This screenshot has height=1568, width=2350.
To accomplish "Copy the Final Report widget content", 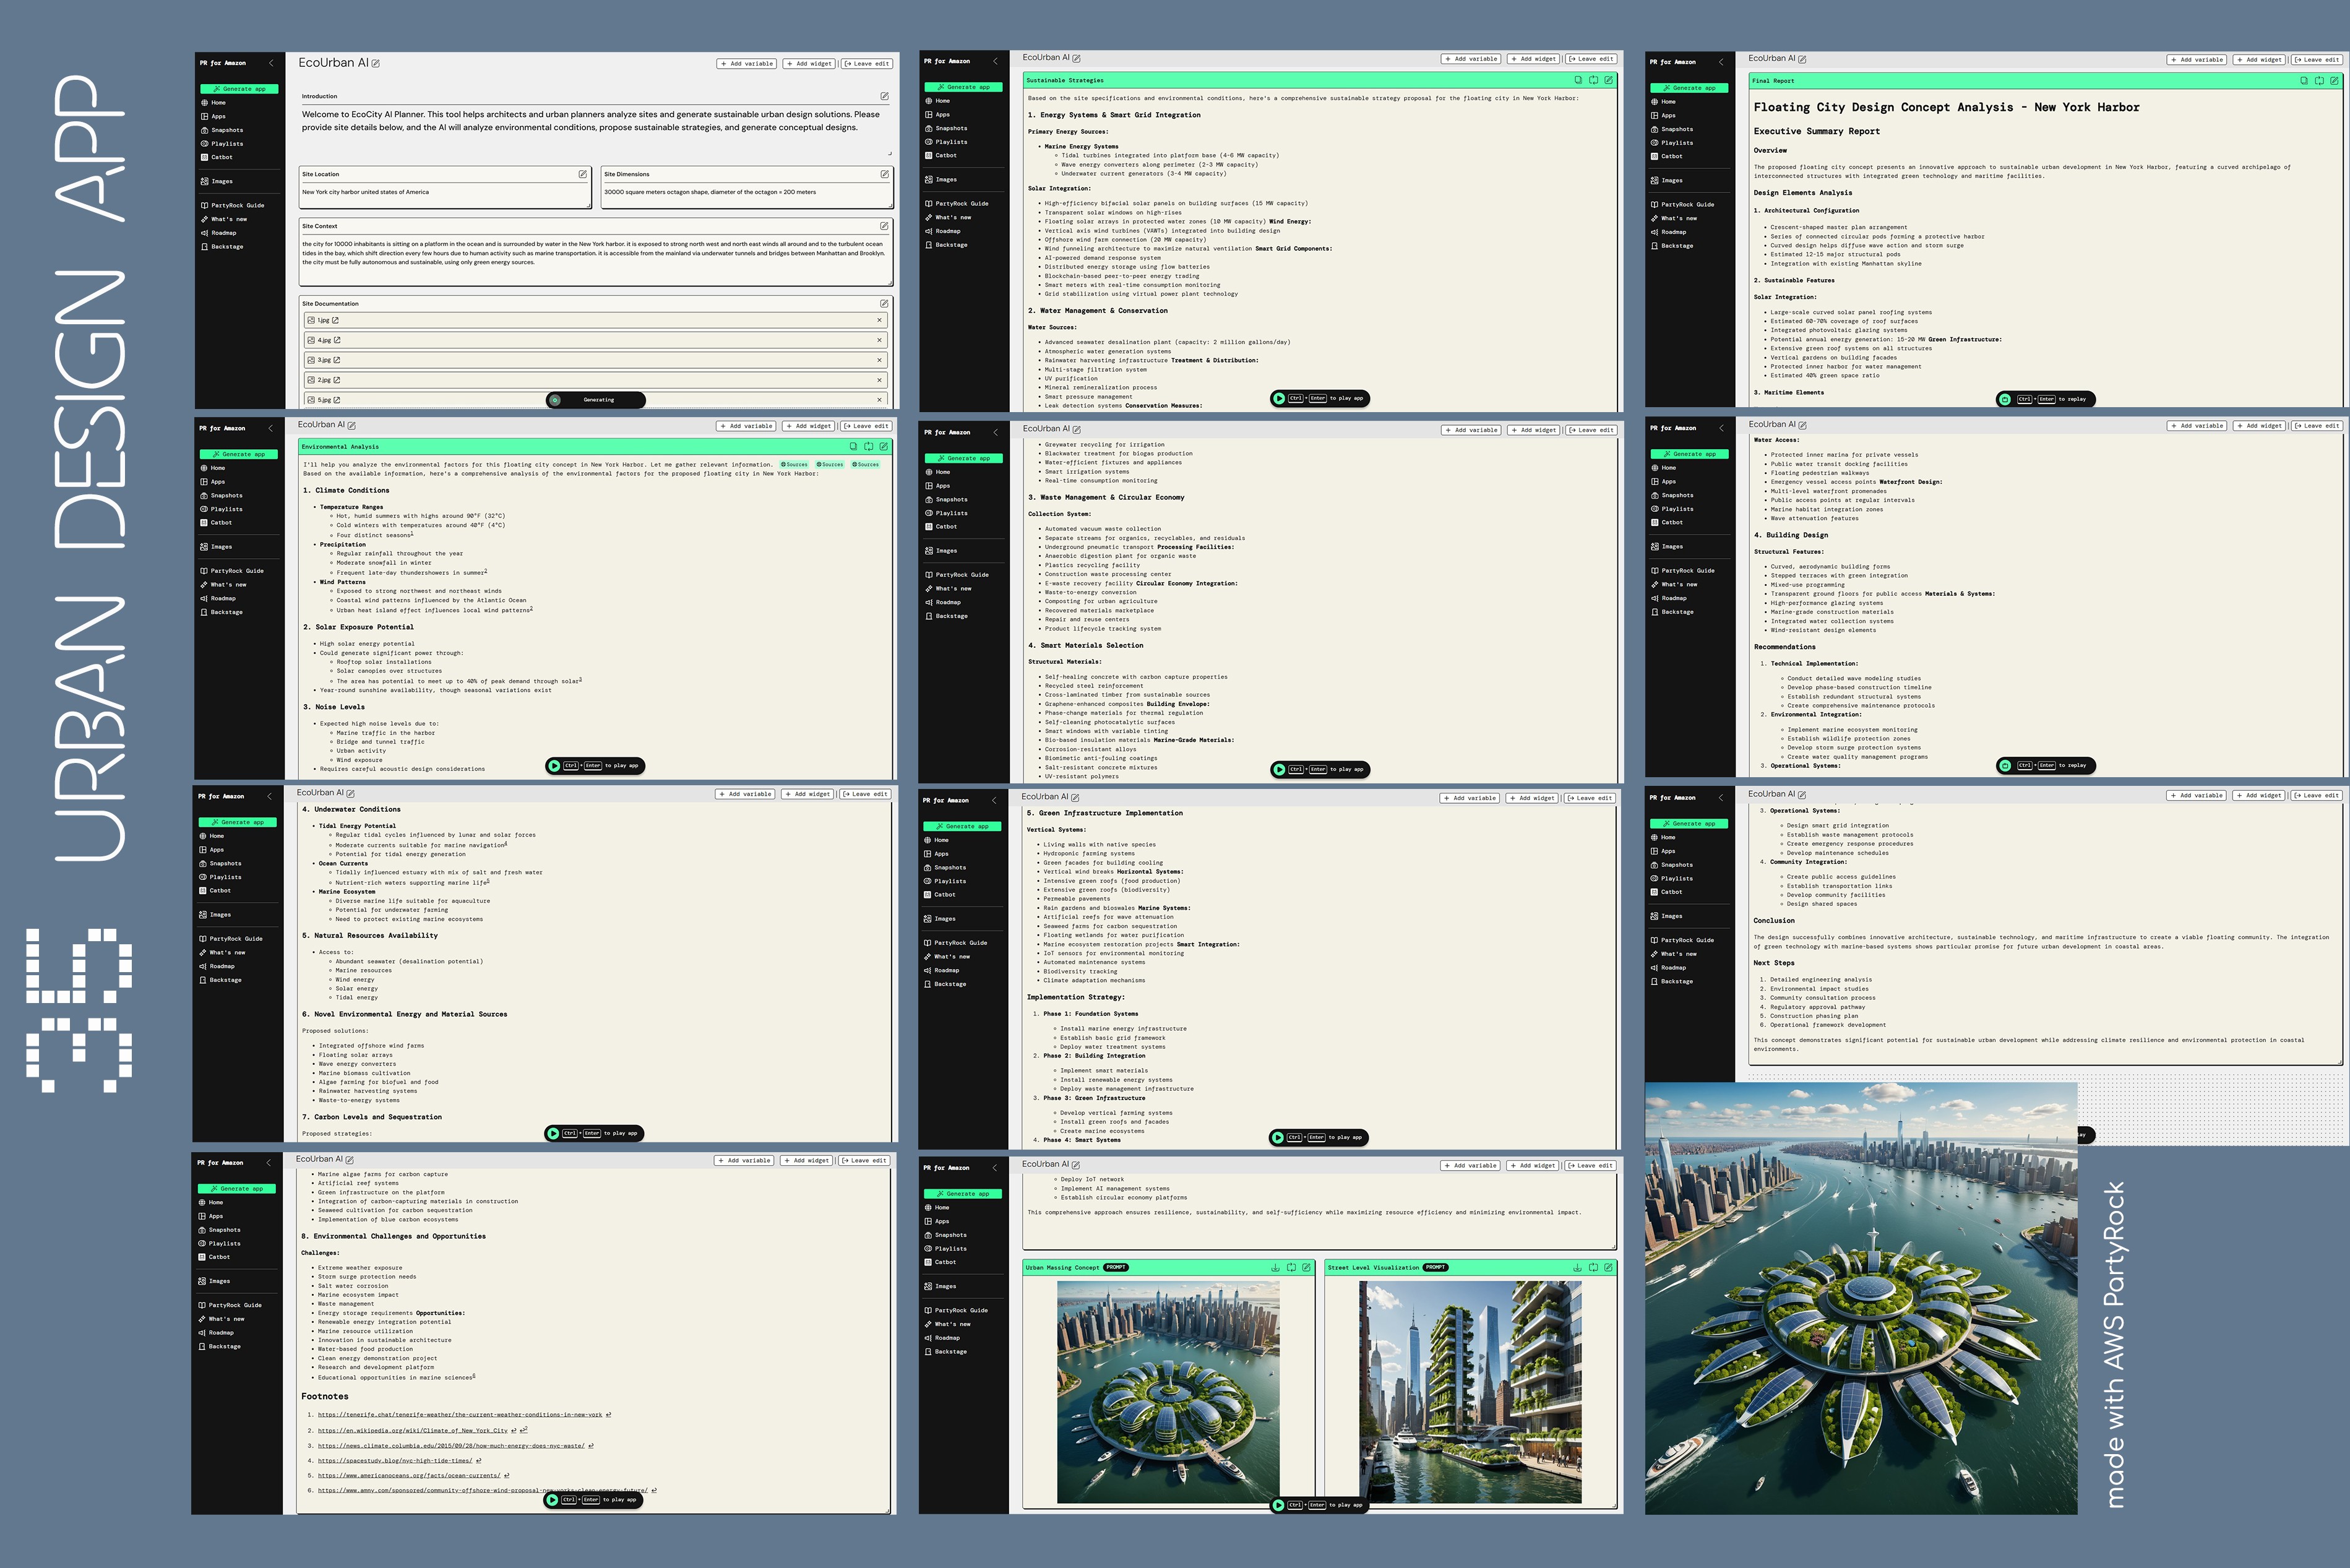I will 2304,81.
